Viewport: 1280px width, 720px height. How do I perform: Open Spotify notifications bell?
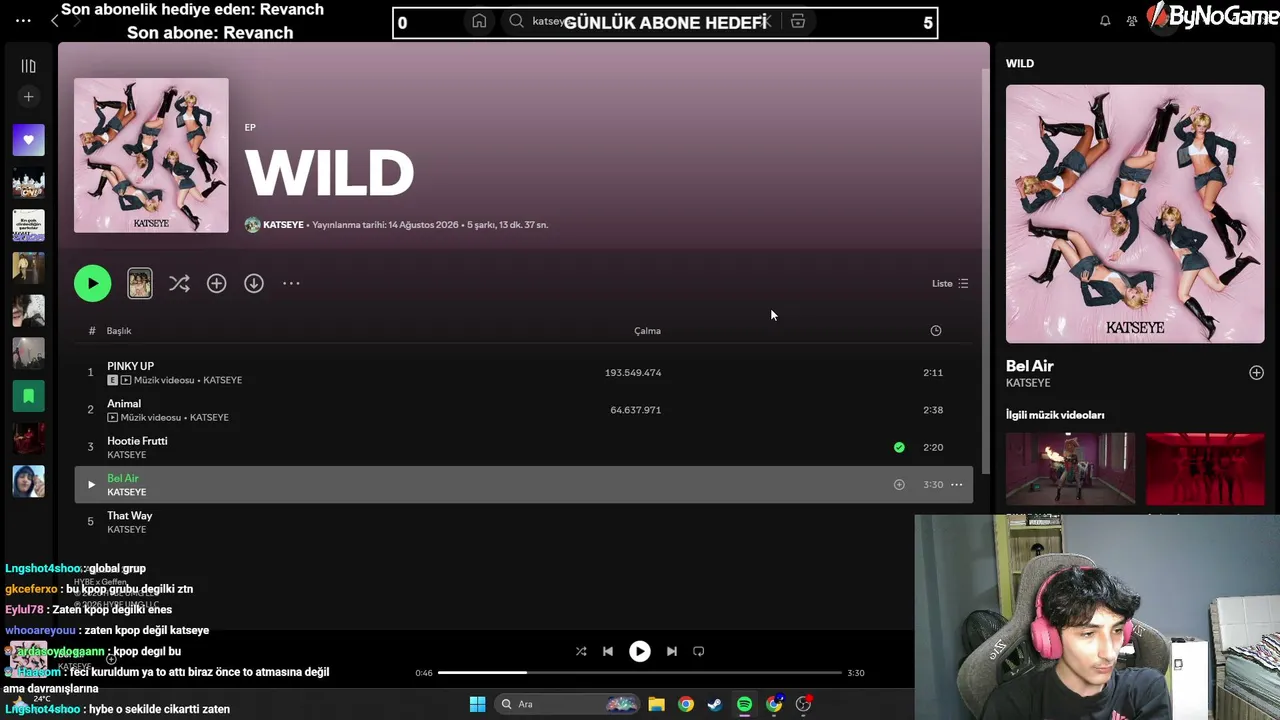1105,21
